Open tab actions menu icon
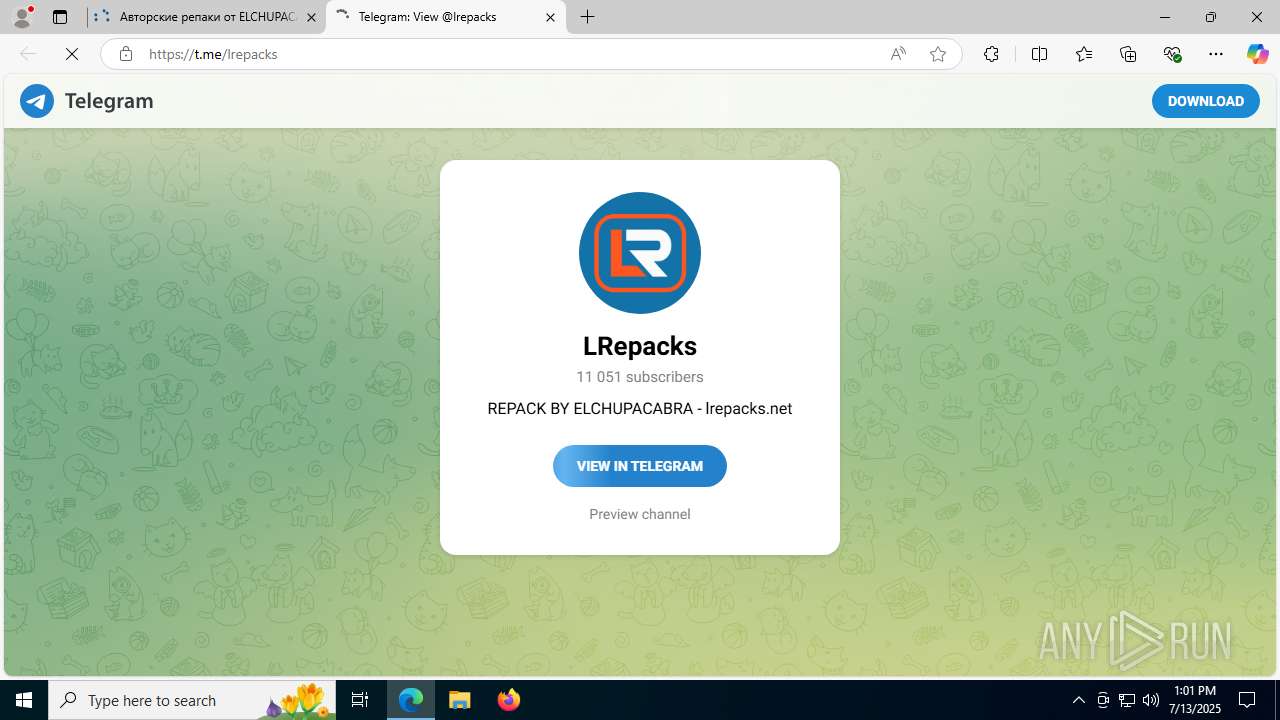The height and width of the screenshot is (720, 1280). (60, 17)
